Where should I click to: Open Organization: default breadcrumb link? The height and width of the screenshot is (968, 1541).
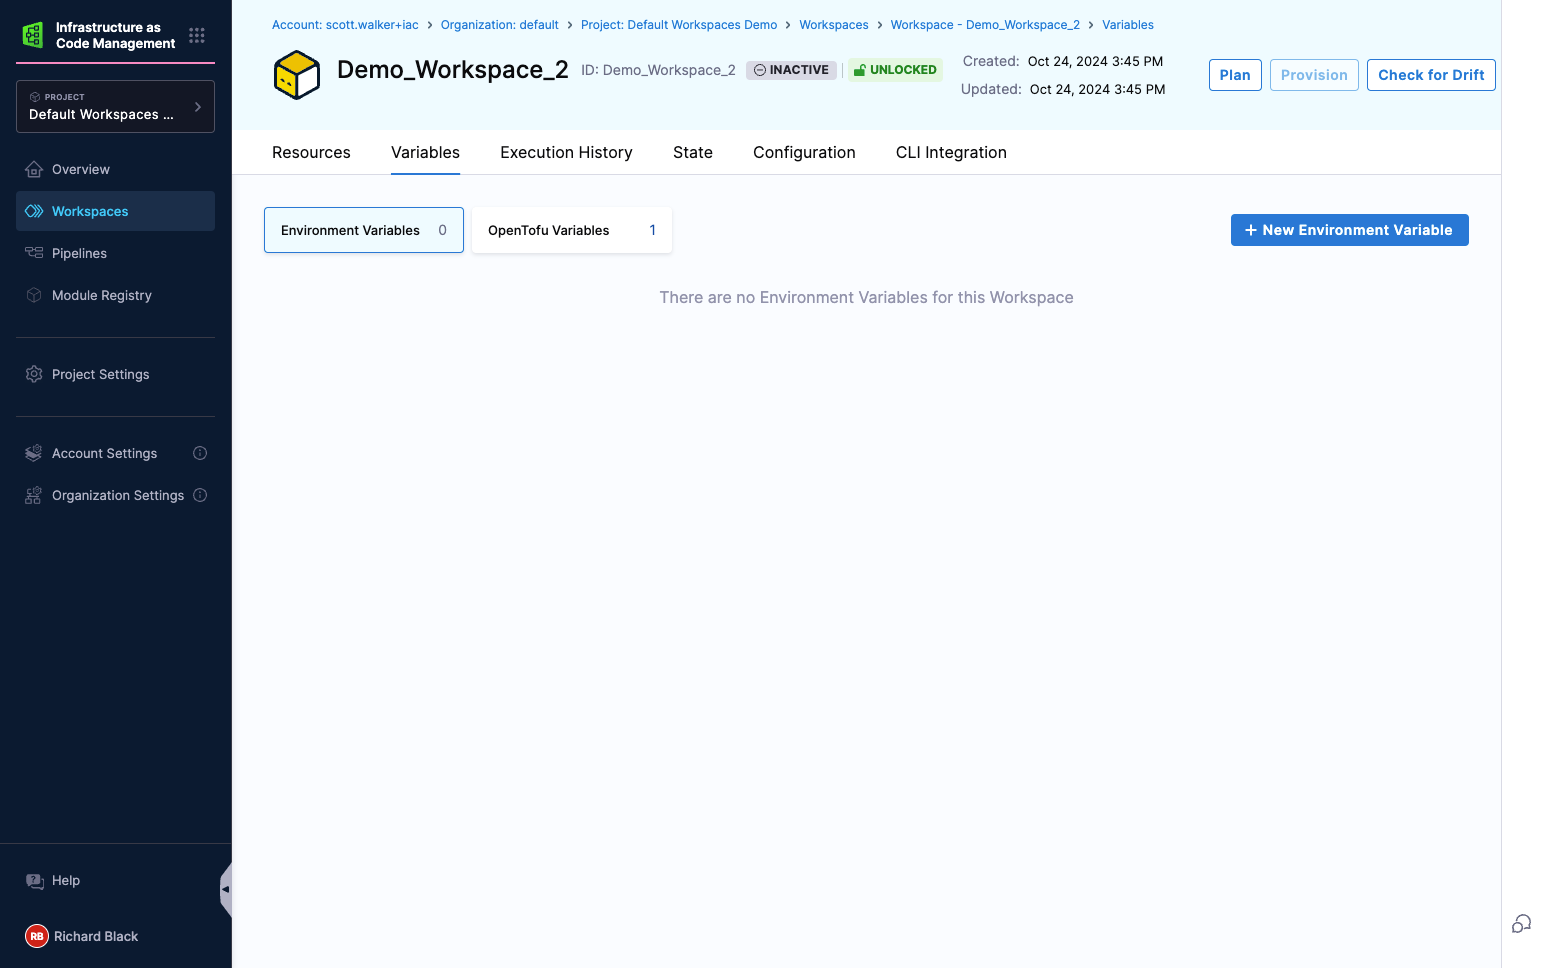(x=500, y=25)
